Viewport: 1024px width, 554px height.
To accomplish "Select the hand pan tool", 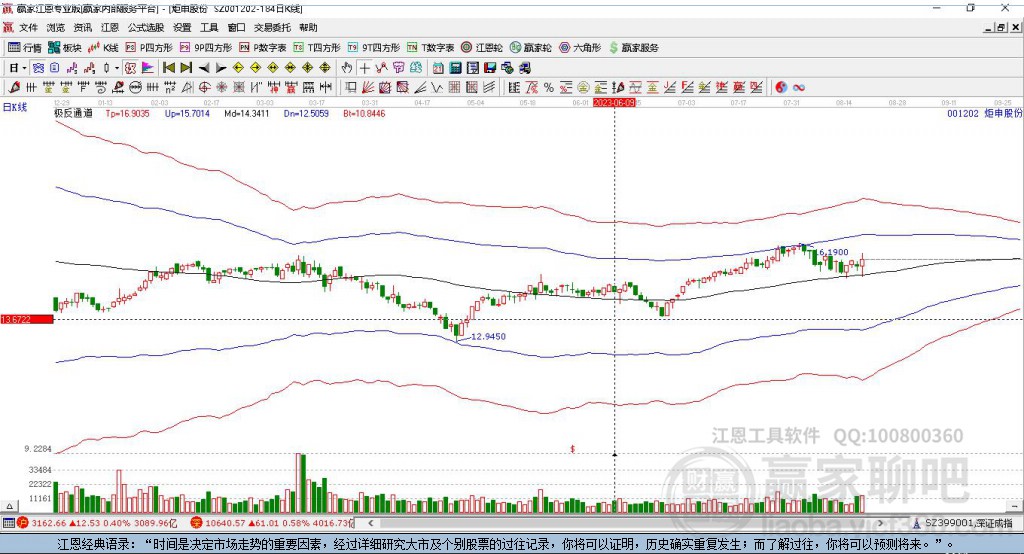I will pyautogui.click(x=346, y=68).
